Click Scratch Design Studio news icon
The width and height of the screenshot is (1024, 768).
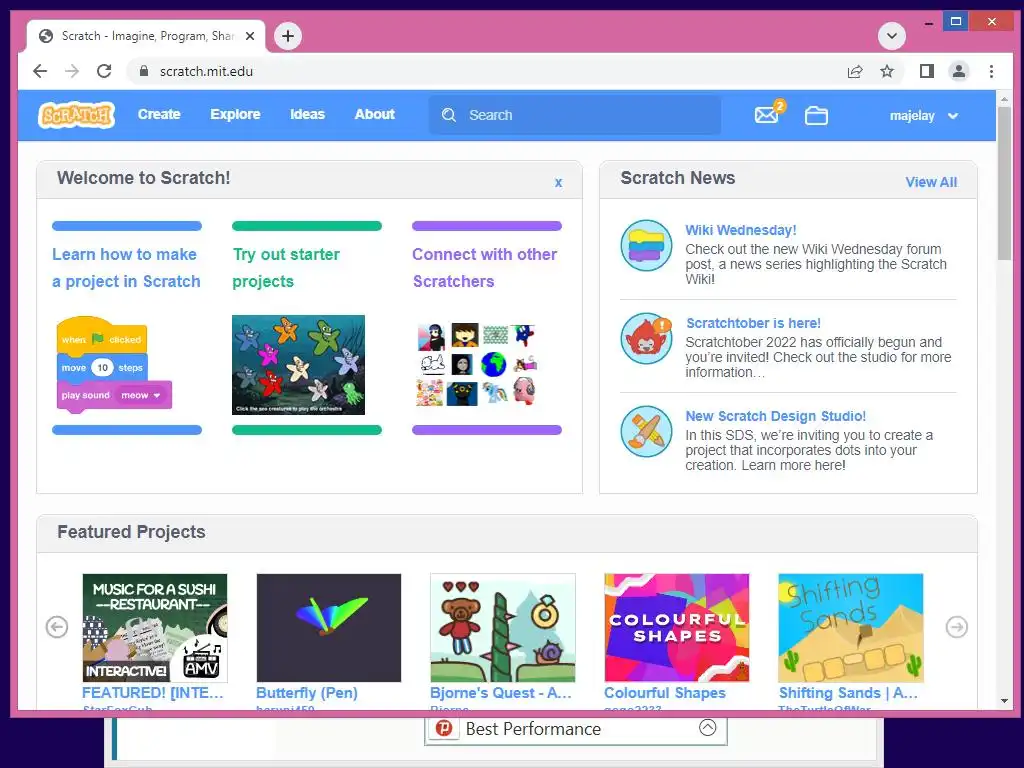(x=646, y=432)
